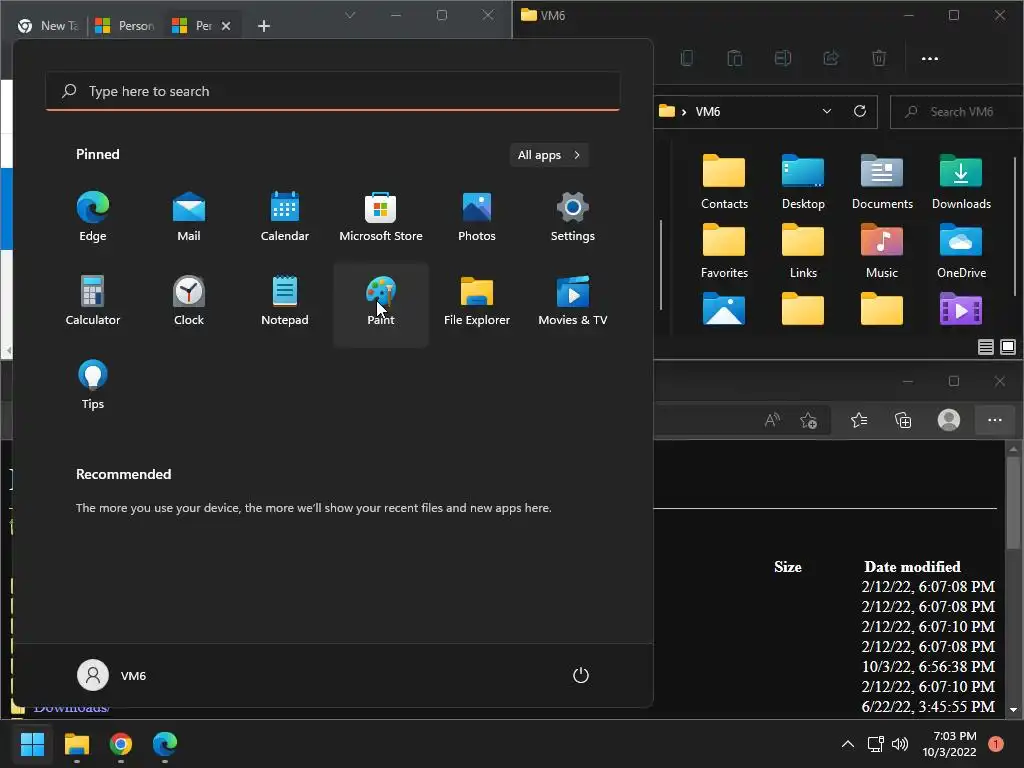The image size is (1024, 768).
Task: Open the Tips app
Action: tap(93, 385)
